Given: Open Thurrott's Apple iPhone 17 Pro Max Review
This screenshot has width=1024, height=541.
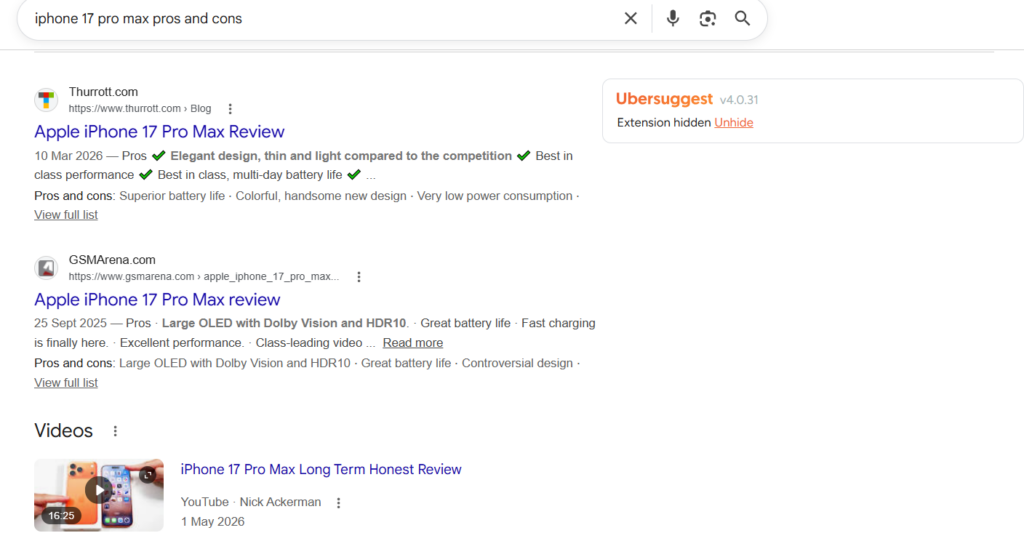Looking at the screenshot, I should pos(159,131).
